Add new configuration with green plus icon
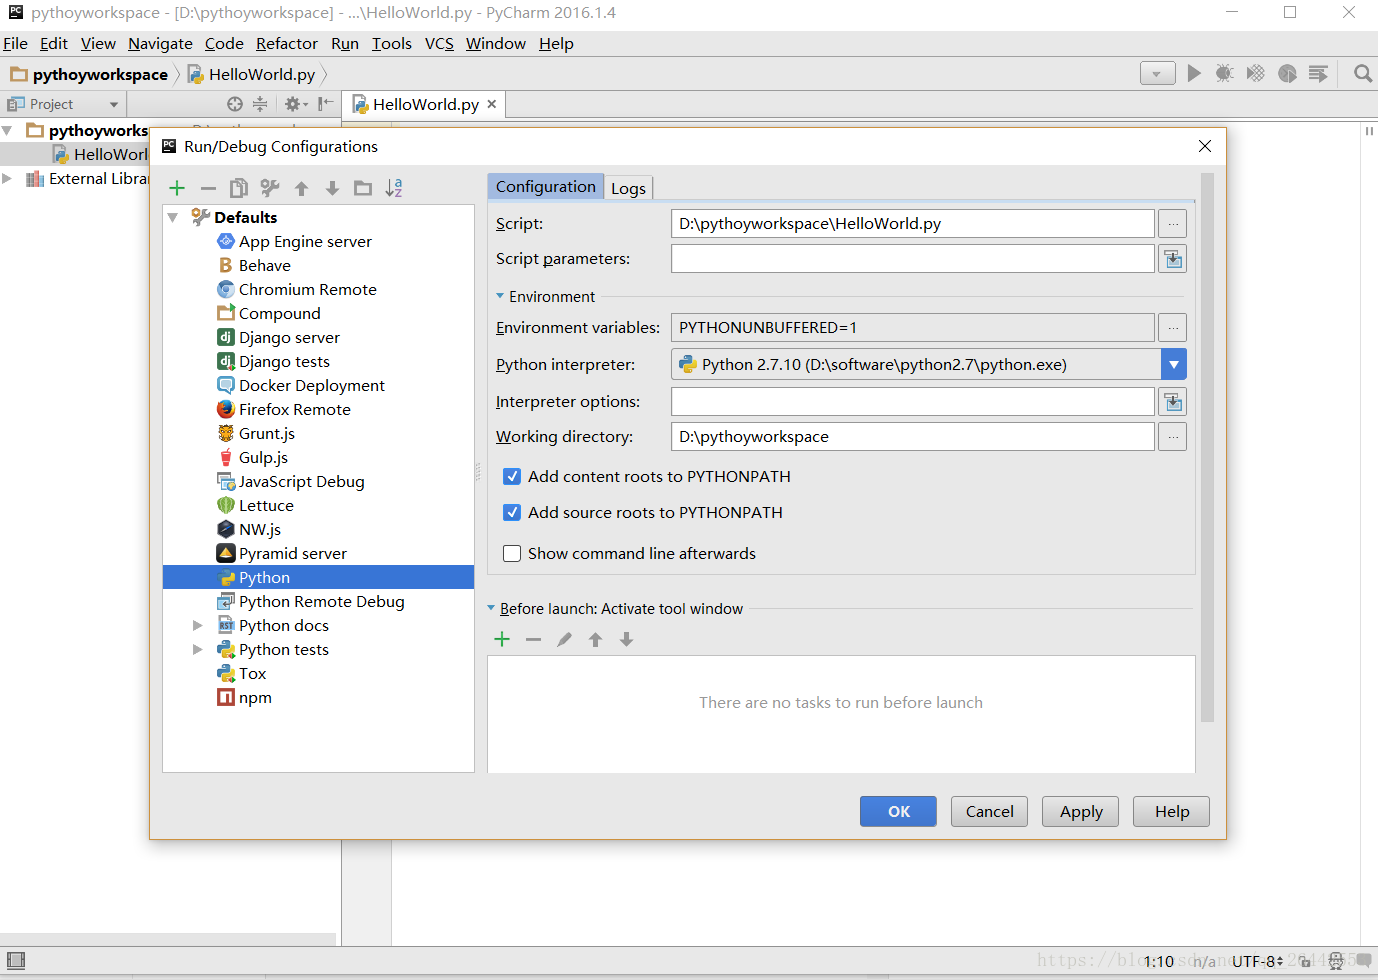 click(x=177, y=188)
